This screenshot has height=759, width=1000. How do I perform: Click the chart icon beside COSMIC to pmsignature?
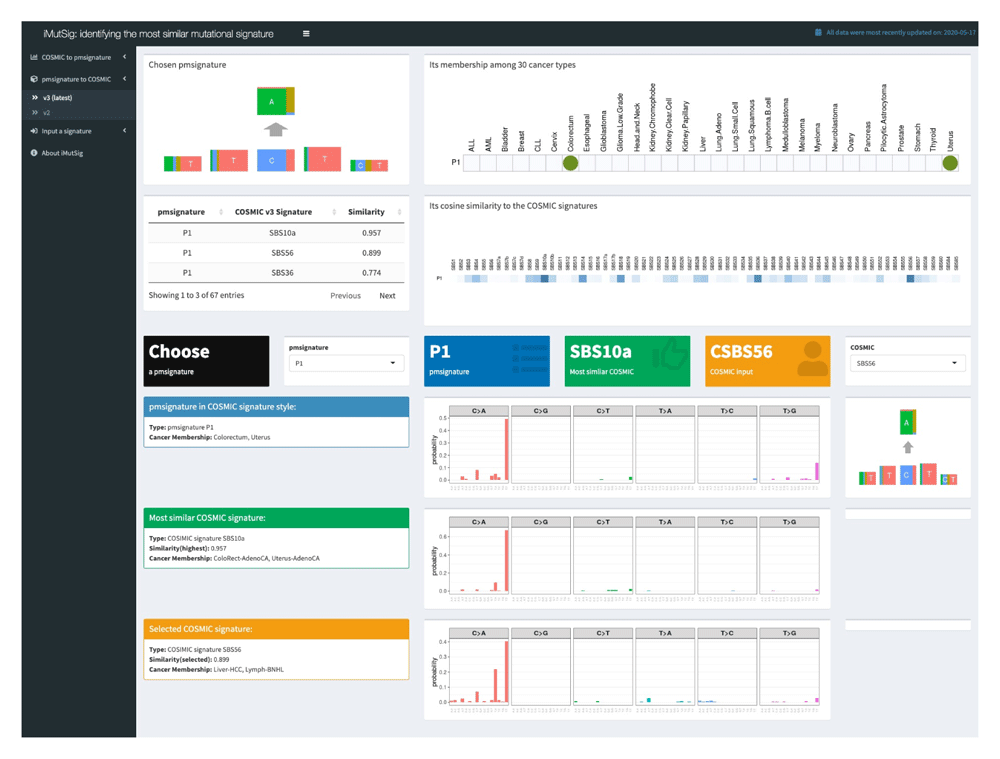point(34,57)
